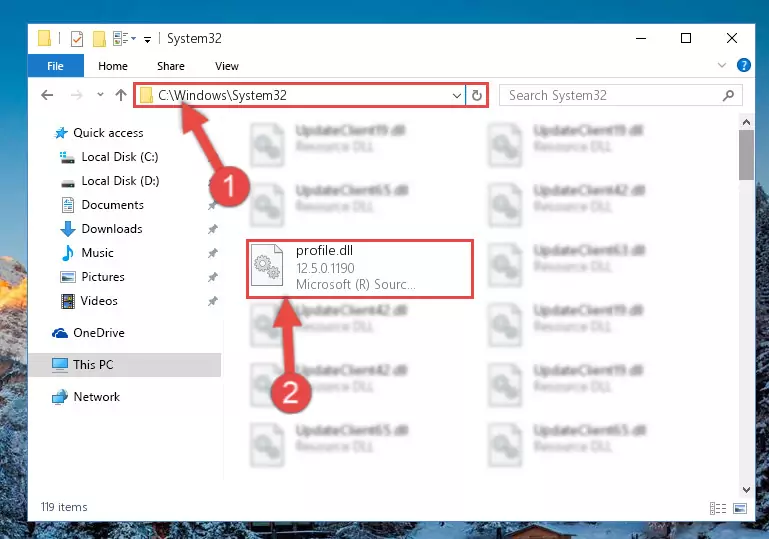
Task: Click the Properties quick access toolbar icon
Action: coord(77,38)
